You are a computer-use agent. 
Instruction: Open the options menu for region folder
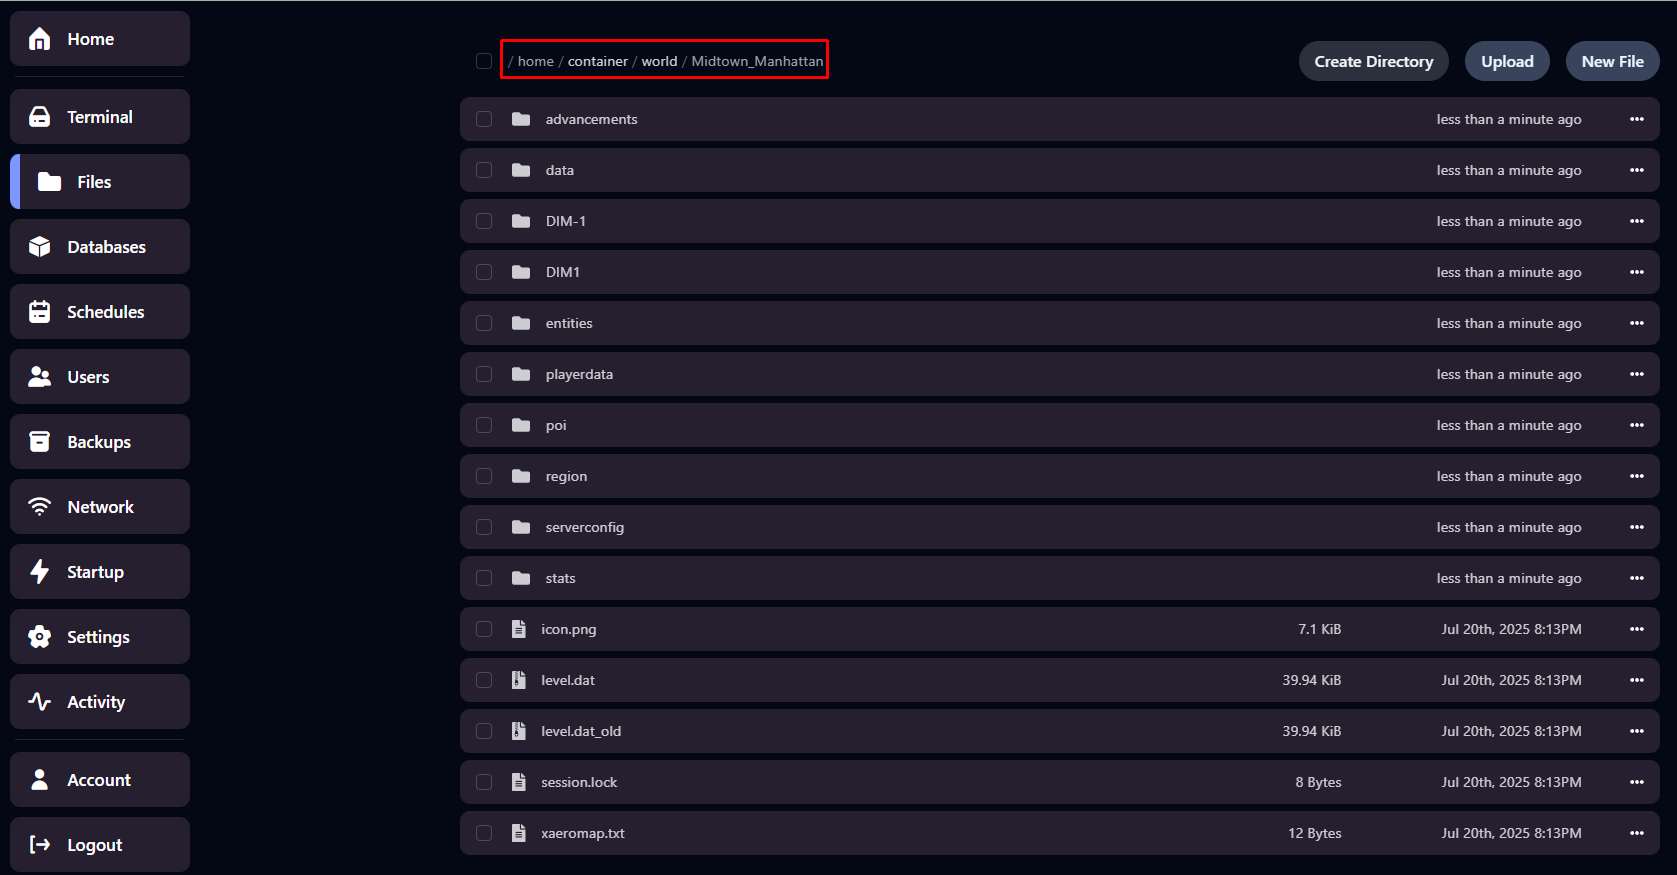point(1637,476)
